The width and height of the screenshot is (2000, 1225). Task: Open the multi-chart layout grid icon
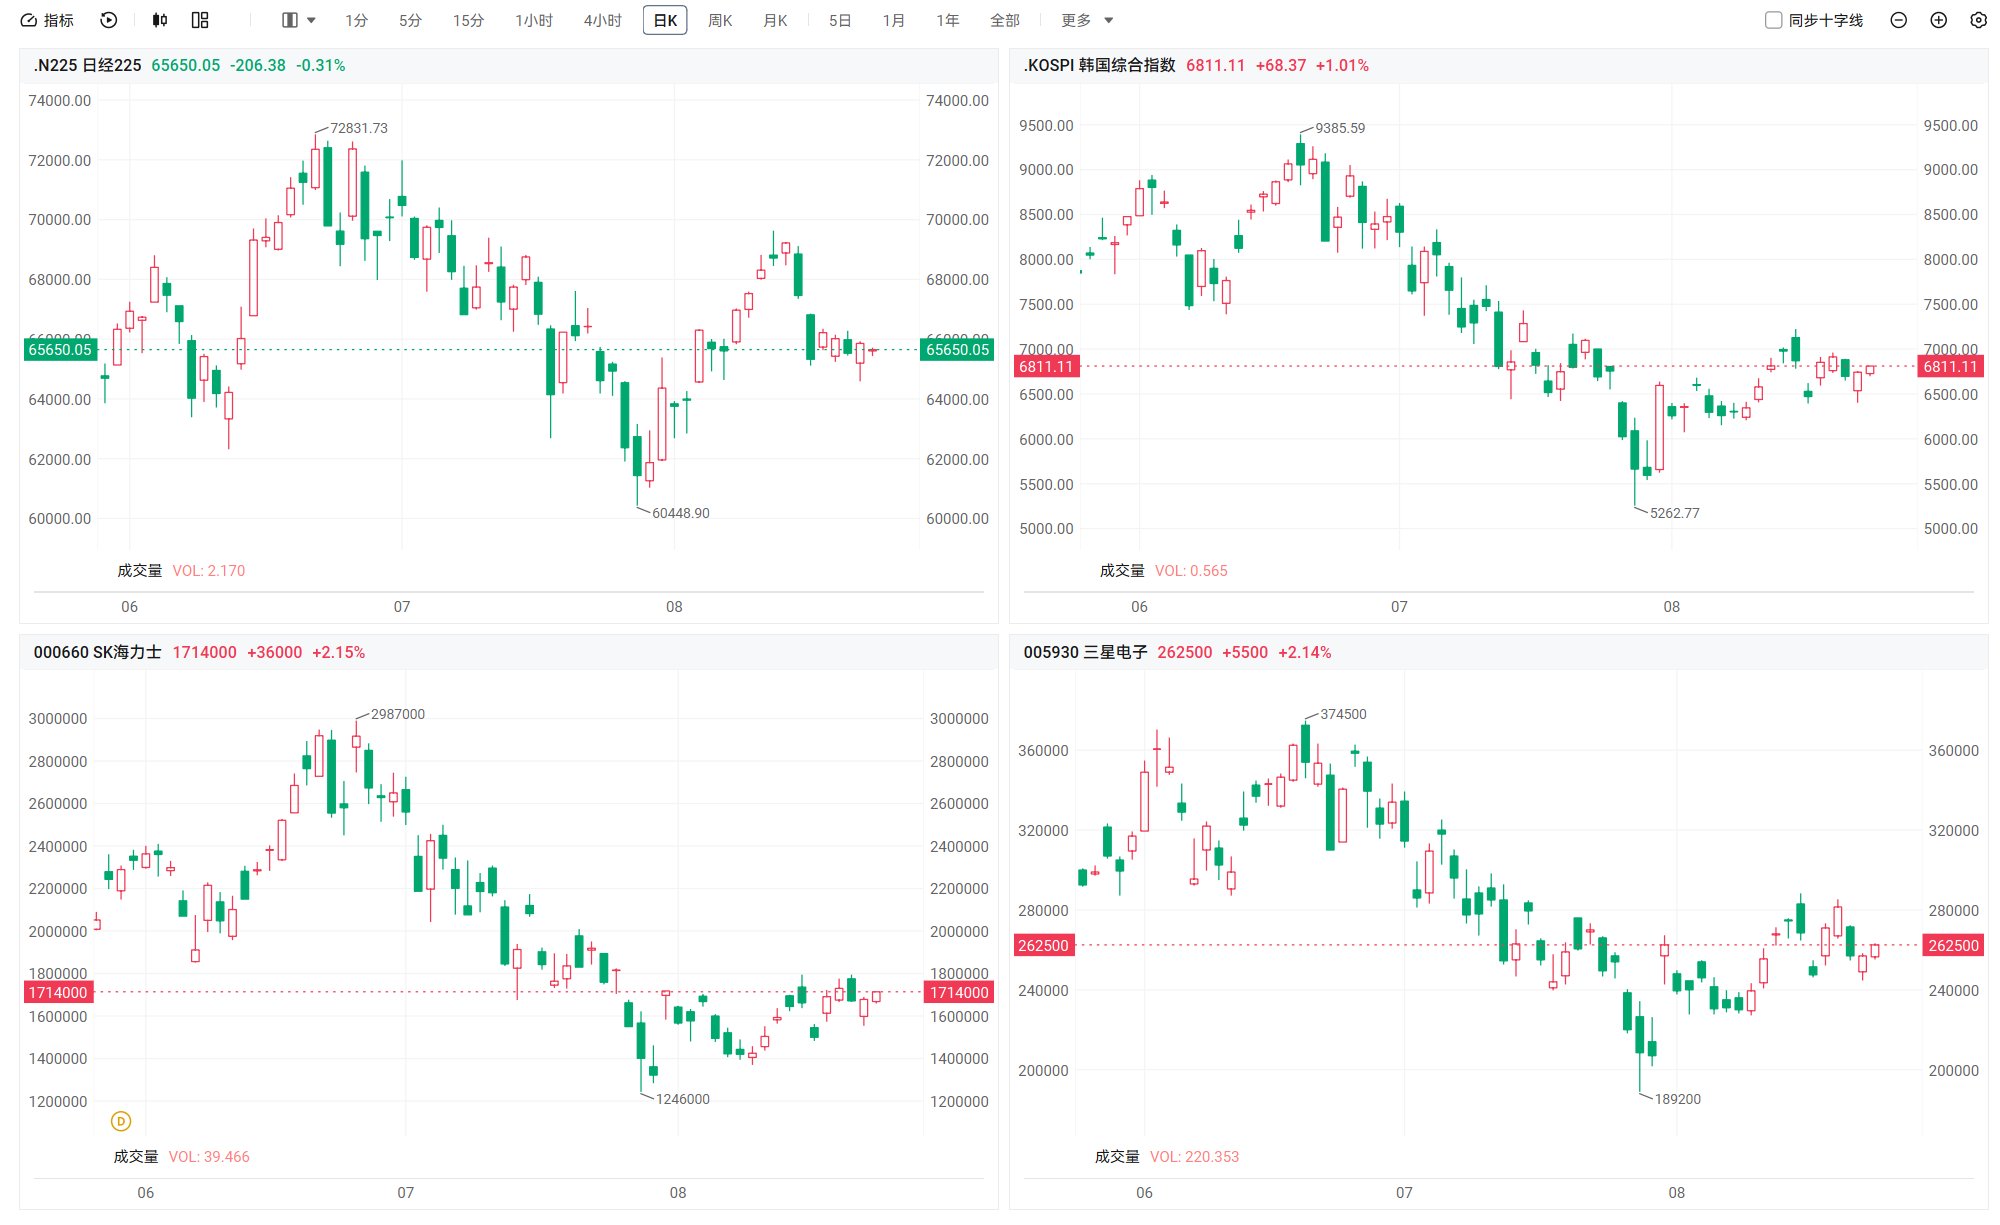tap(200, 20)
